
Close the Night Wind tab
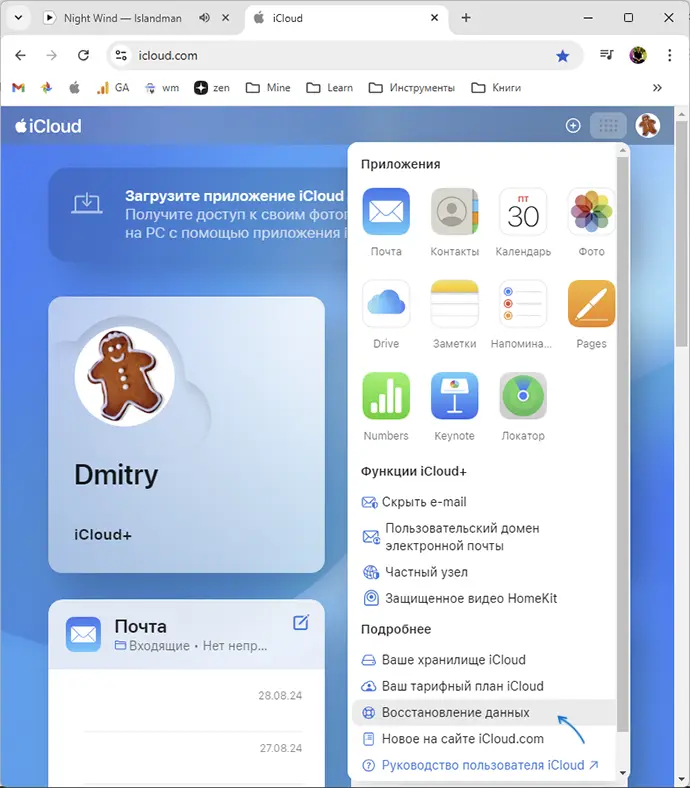click(226, 18)
